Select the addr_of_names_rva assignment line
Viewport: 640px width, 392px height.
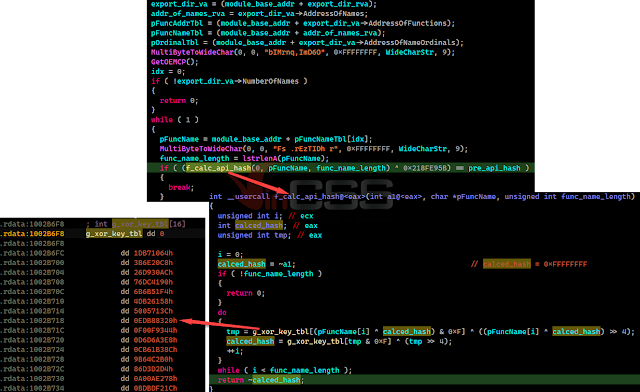[259, 13]
